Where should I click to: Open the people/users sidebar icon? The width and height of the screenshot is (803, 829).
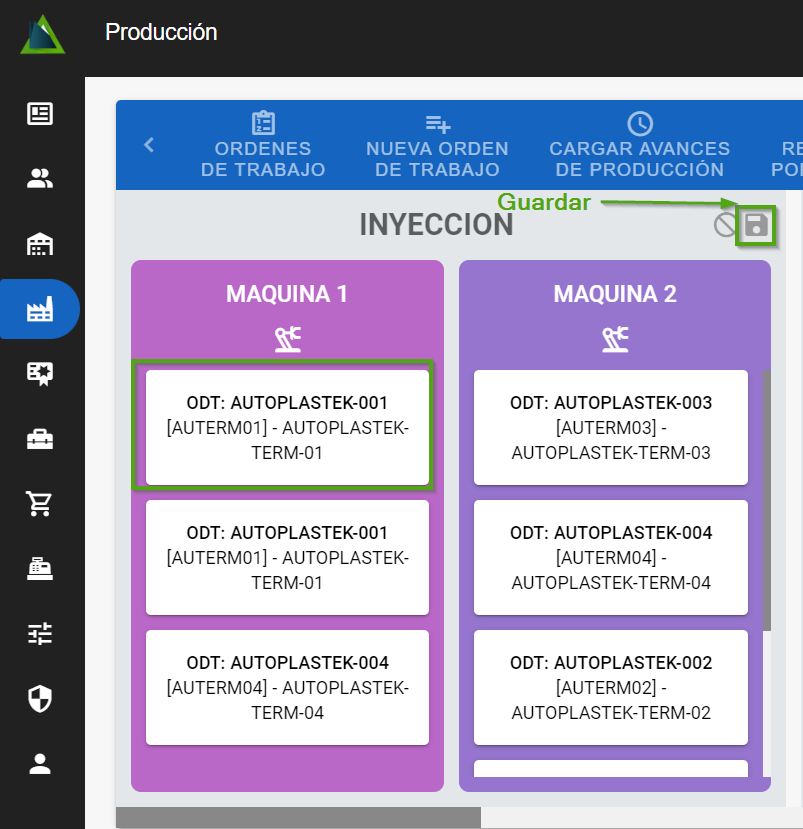click(40, 179)
